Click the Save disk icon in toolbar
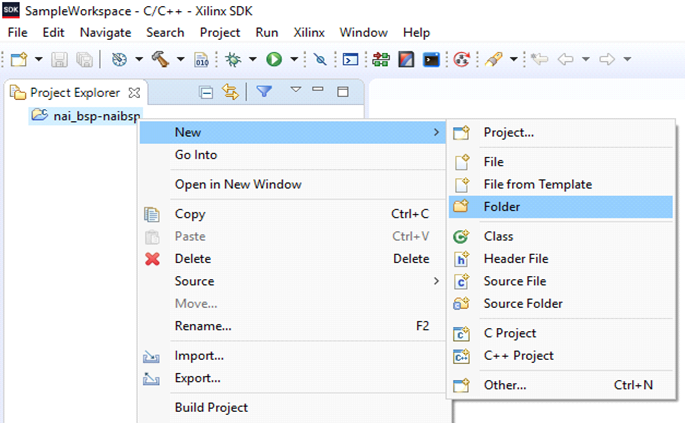The height and width of the screenshot is (423, 685). coord(61,59)
